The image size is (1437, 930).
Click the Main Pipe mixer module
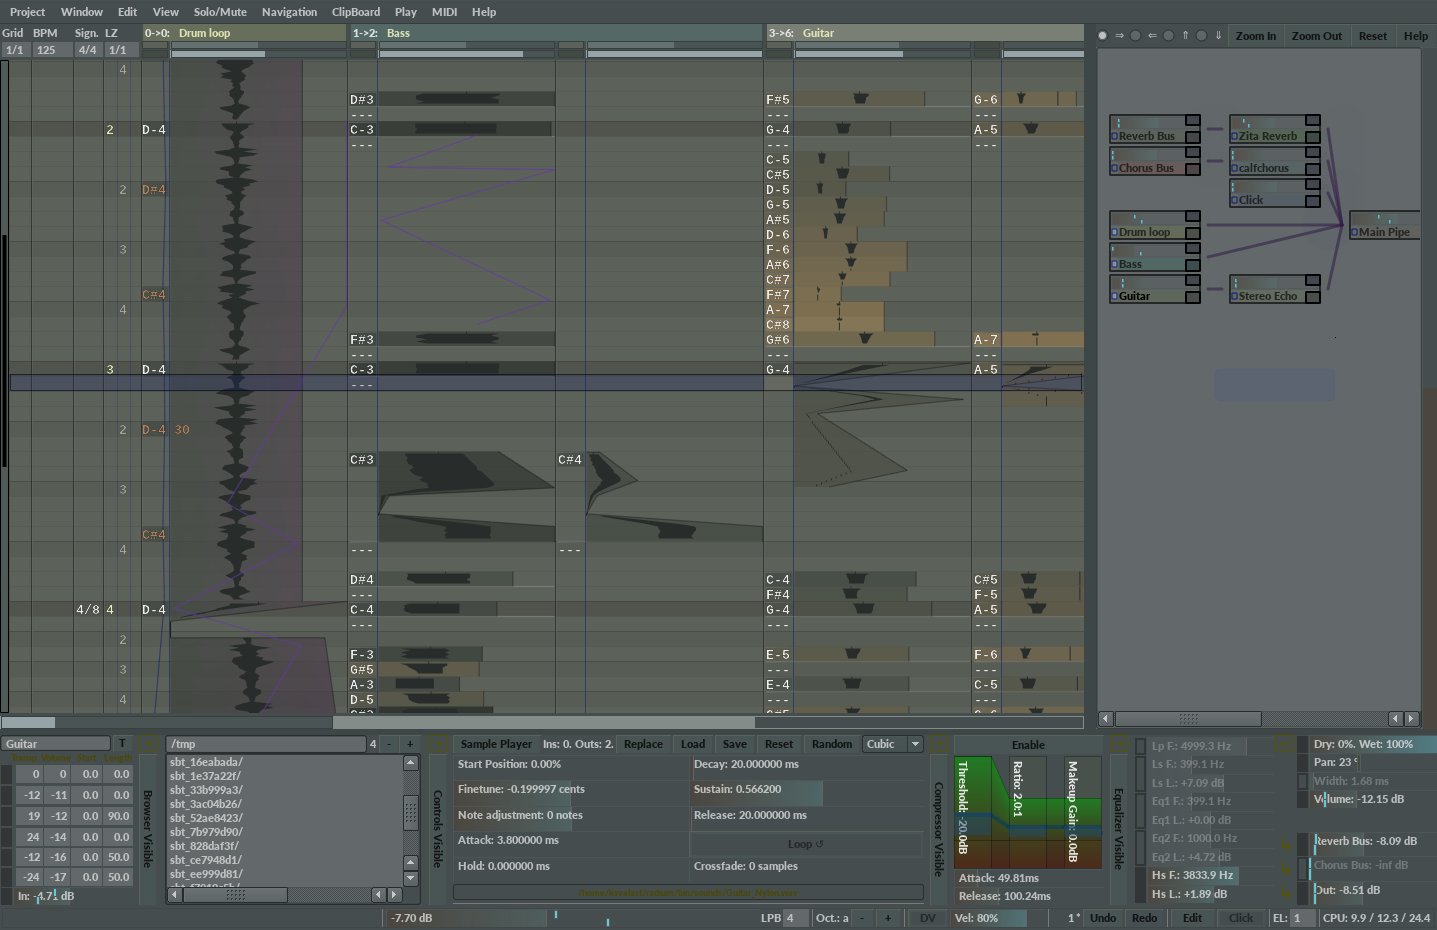1384,232
